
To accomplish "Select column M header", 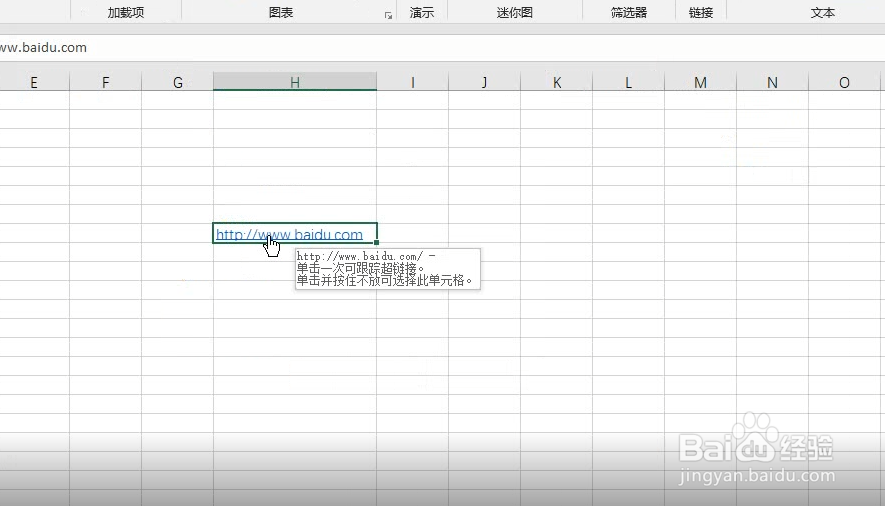I will [700, 82].
